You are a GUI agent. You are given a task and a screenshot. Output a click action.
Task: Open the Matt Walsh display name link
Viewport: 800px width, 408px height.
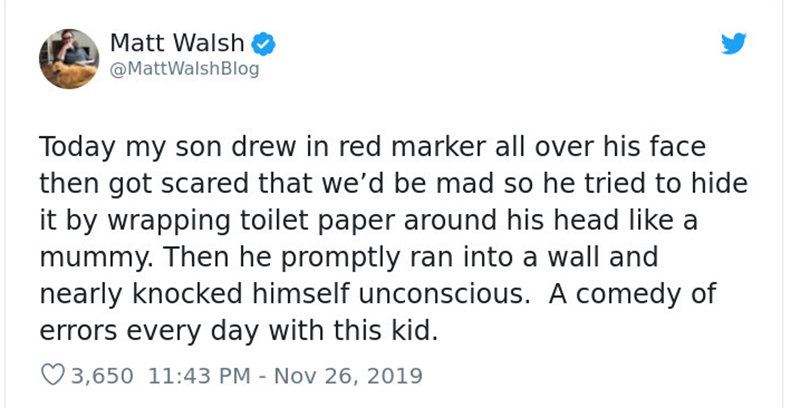tap(177, 43)
